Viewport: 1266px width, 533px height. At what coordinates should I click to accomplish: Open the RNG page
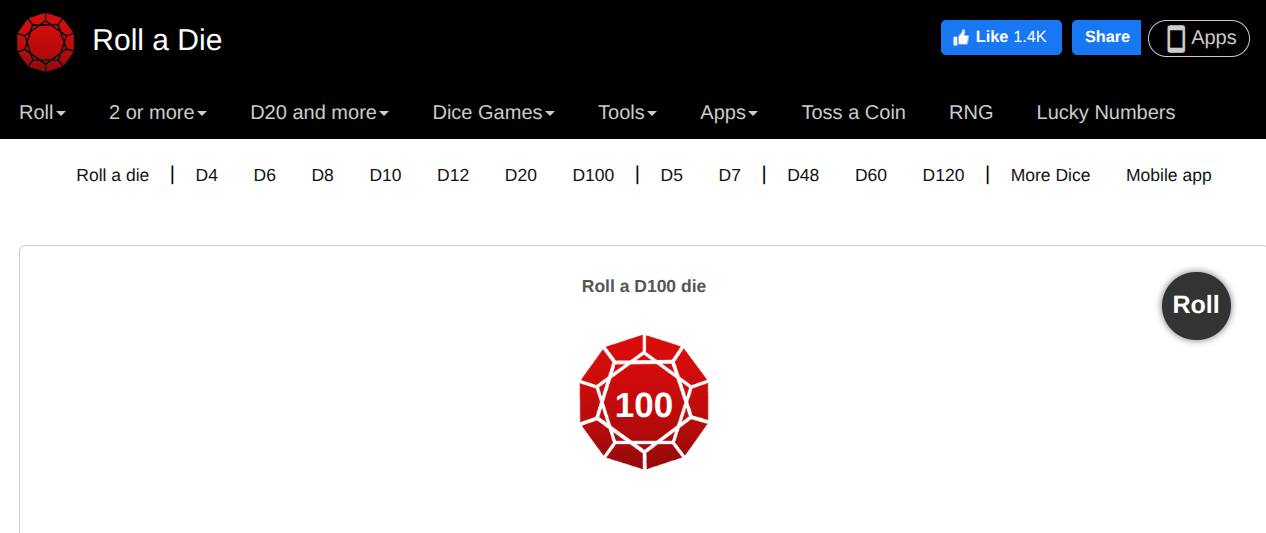971,112
